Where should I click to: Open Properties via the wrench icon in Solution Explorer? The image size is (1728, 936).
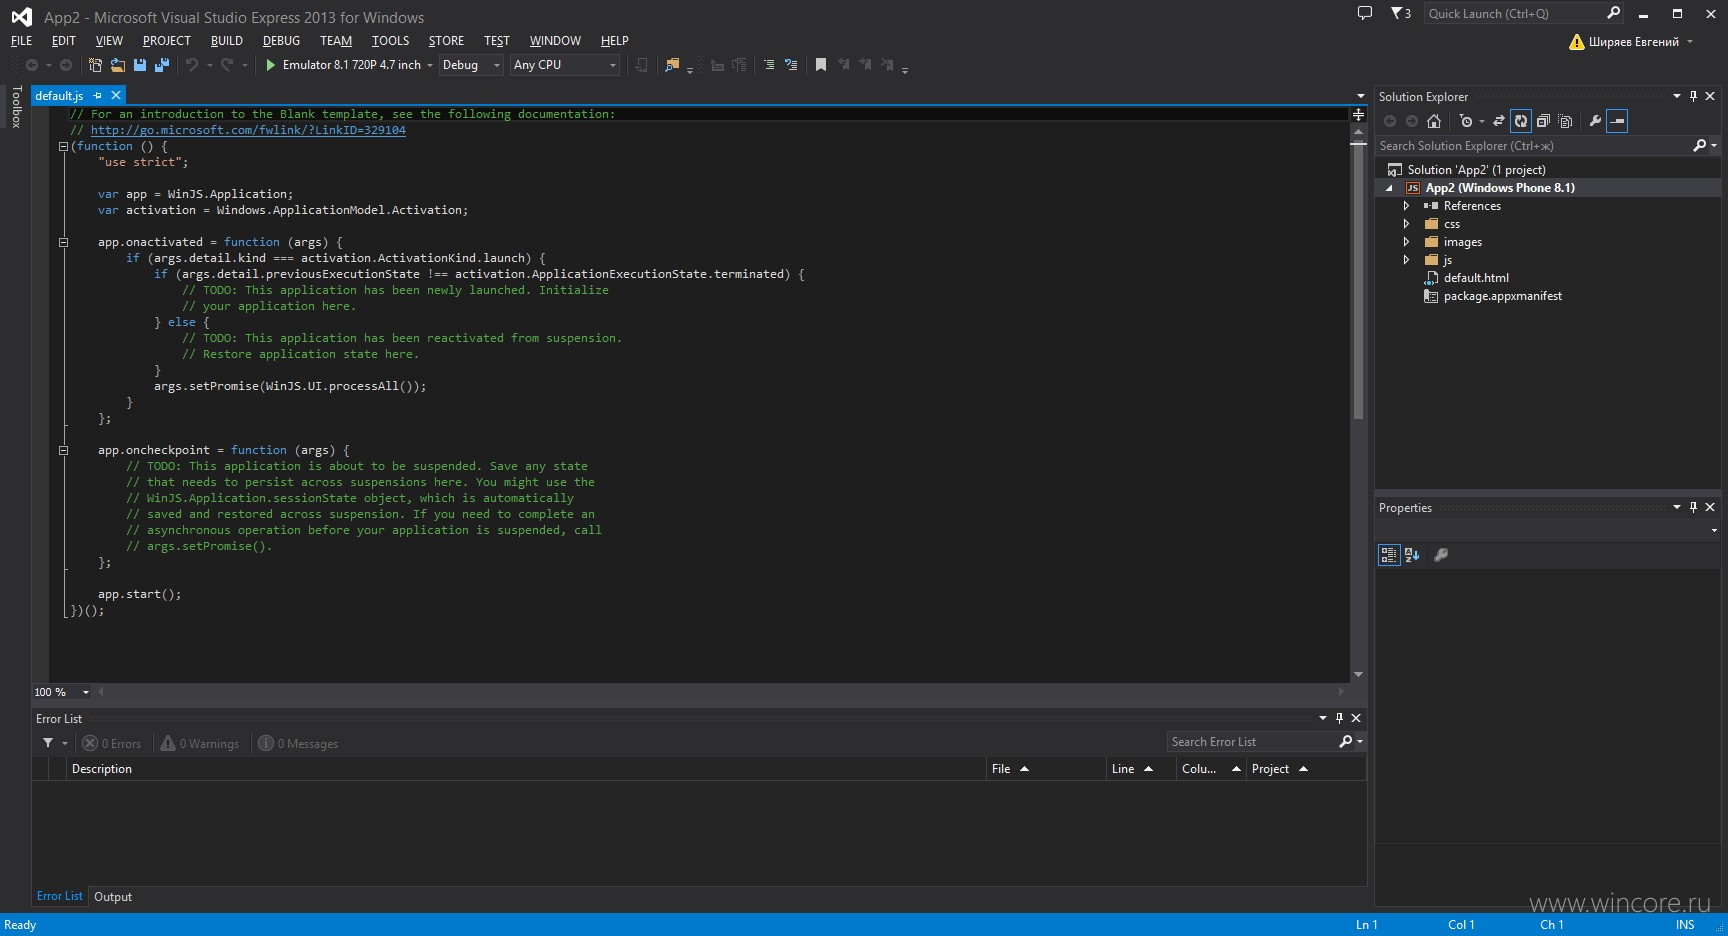(x=1595, y=121)
